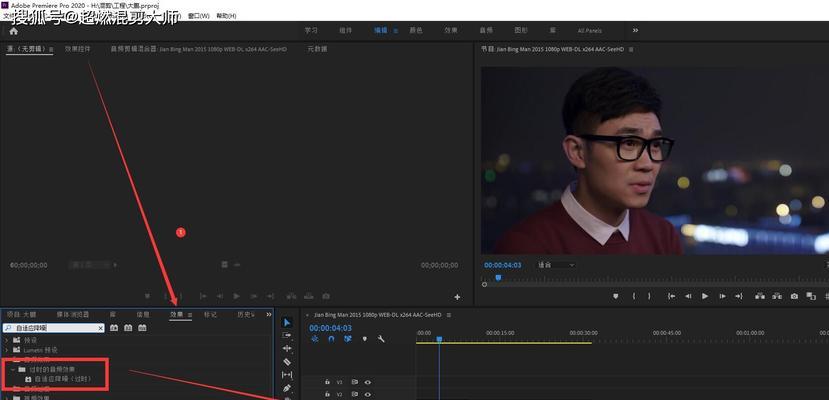This screenshot has width=829, height=400.
Task: Toggle the lock on track V3
Action: pos(327,382)
